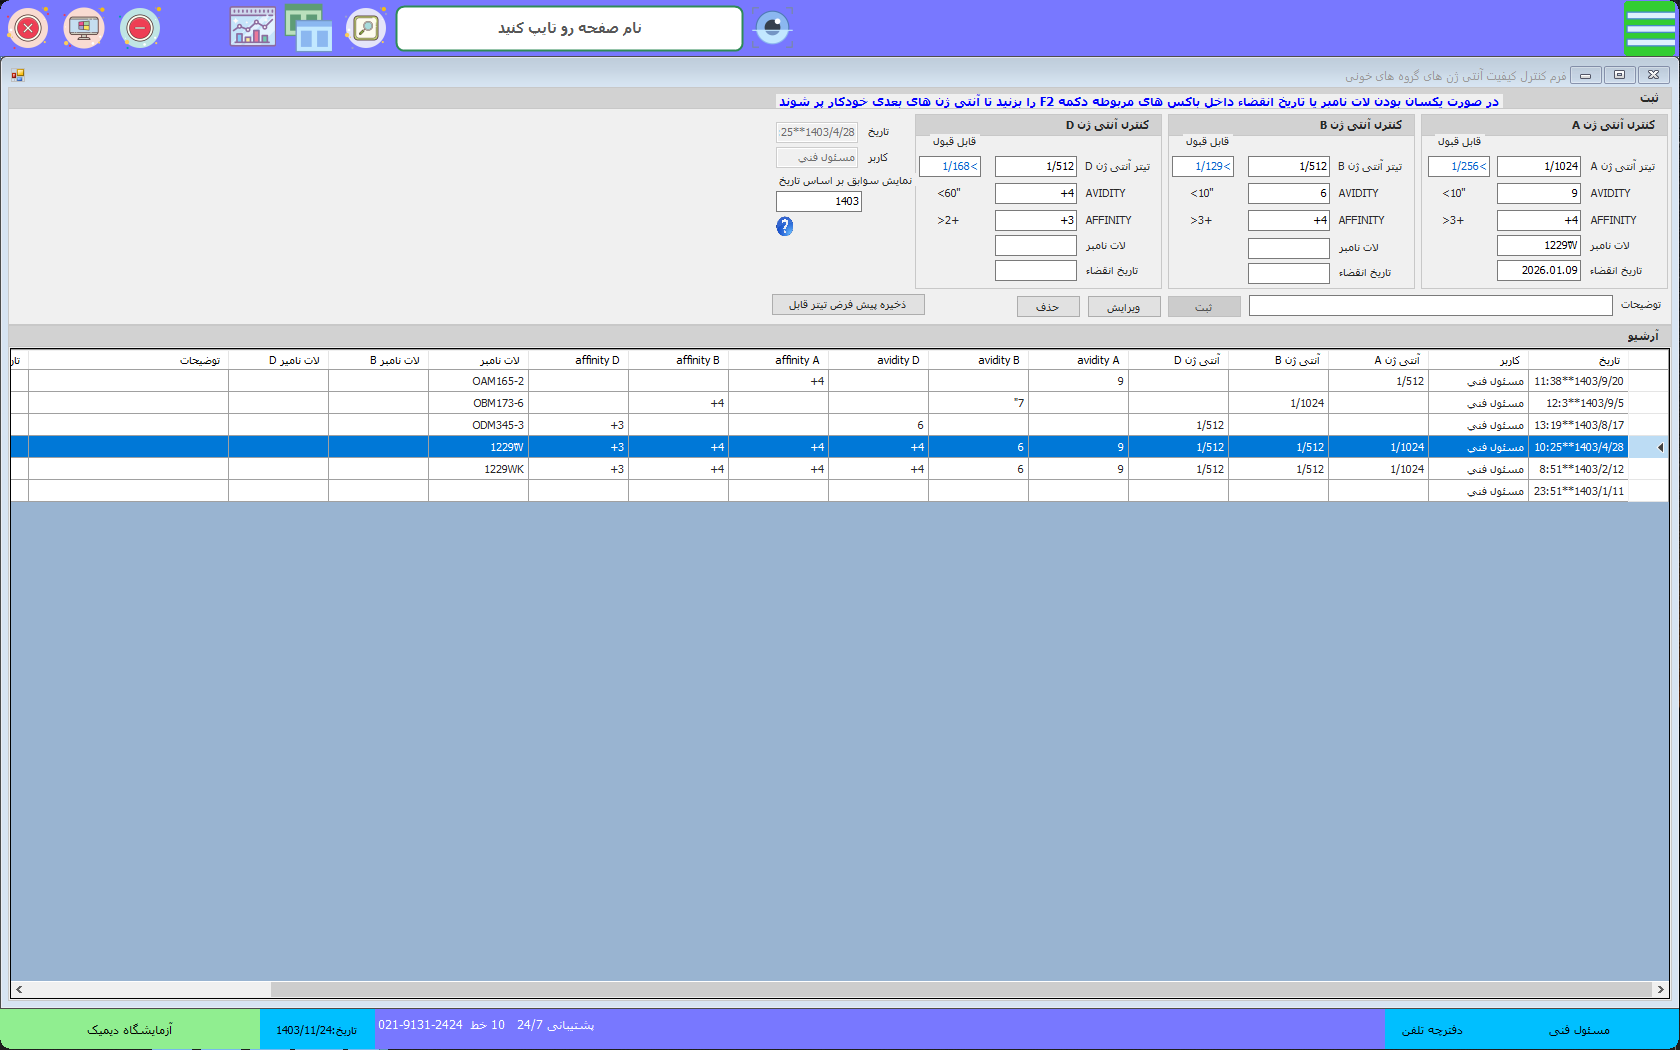Viewport: 1680px width, 1050px height.
Task: Sort the archive by avidity A column header
Action: point(1078,360)
